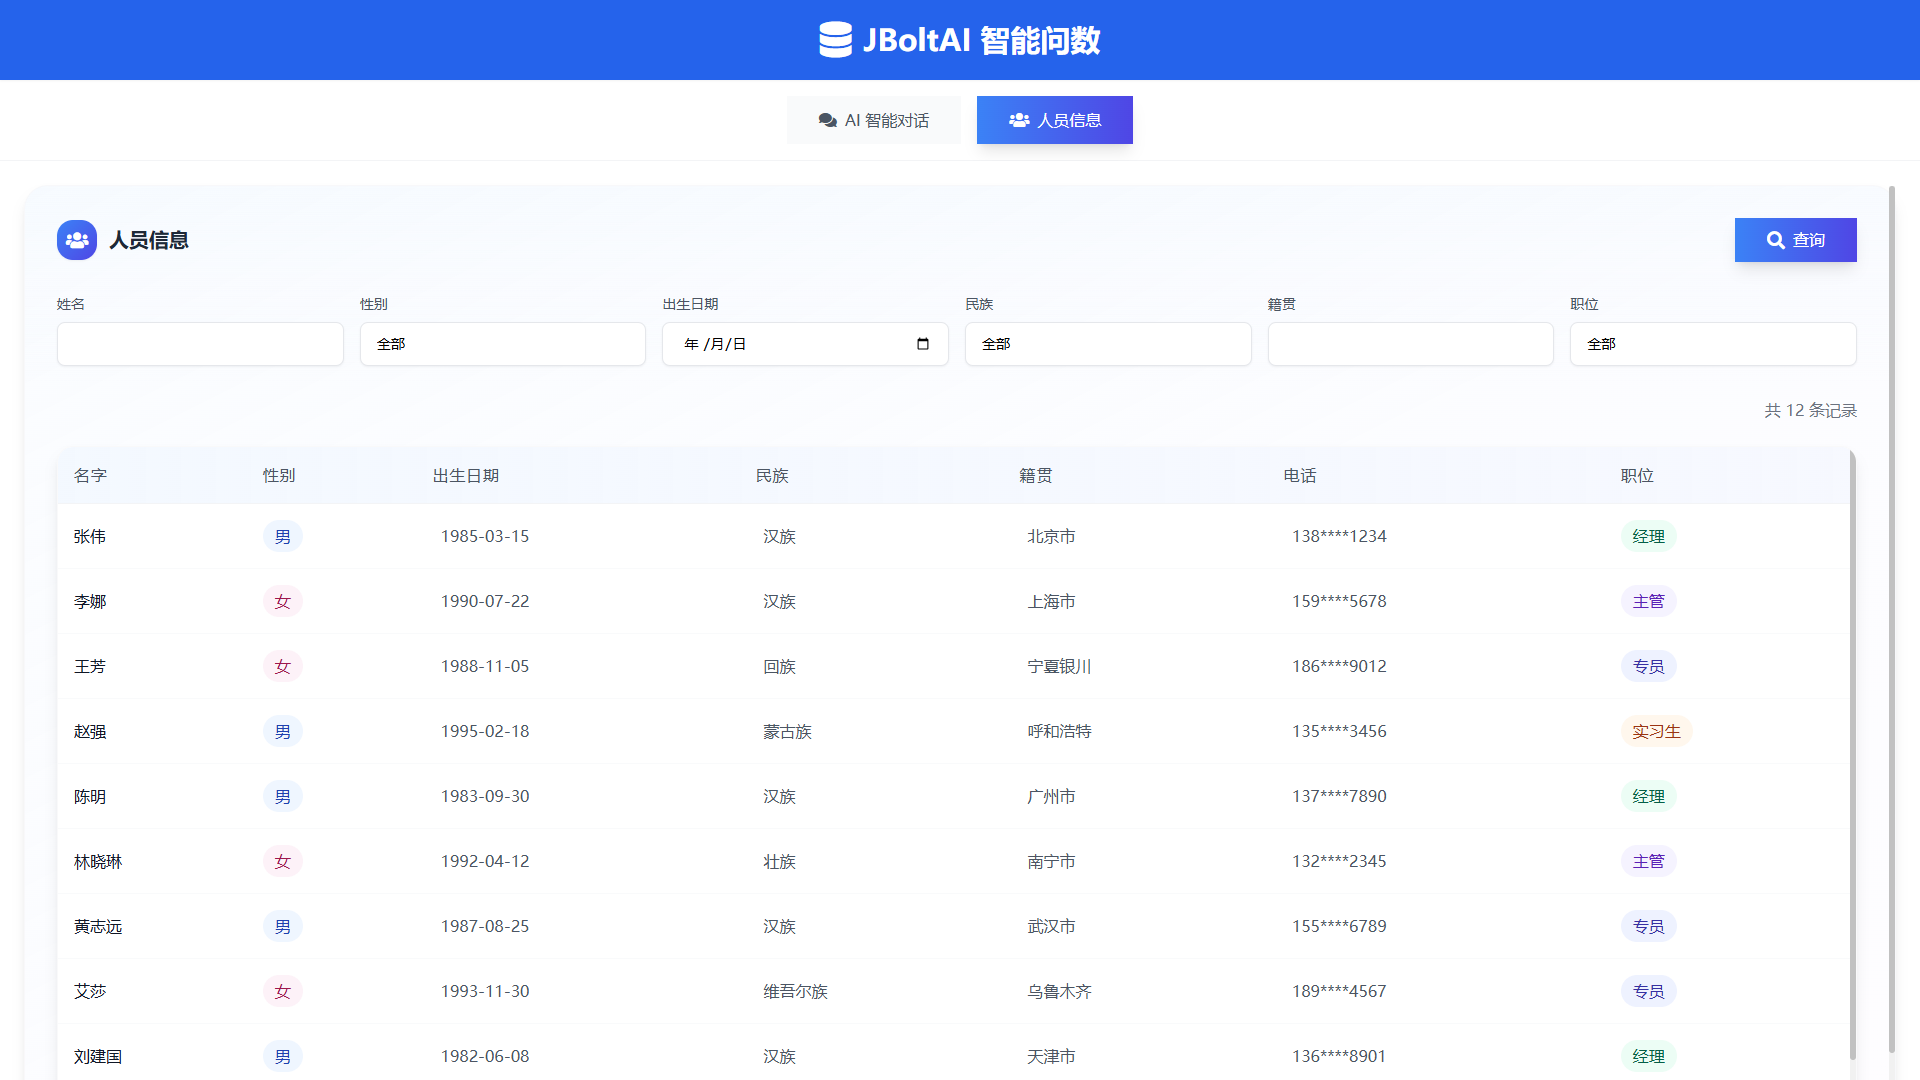Select the name cell 黄志远
The height and width of the screenshot is (1080, 1920).
(x=98, y=927)
